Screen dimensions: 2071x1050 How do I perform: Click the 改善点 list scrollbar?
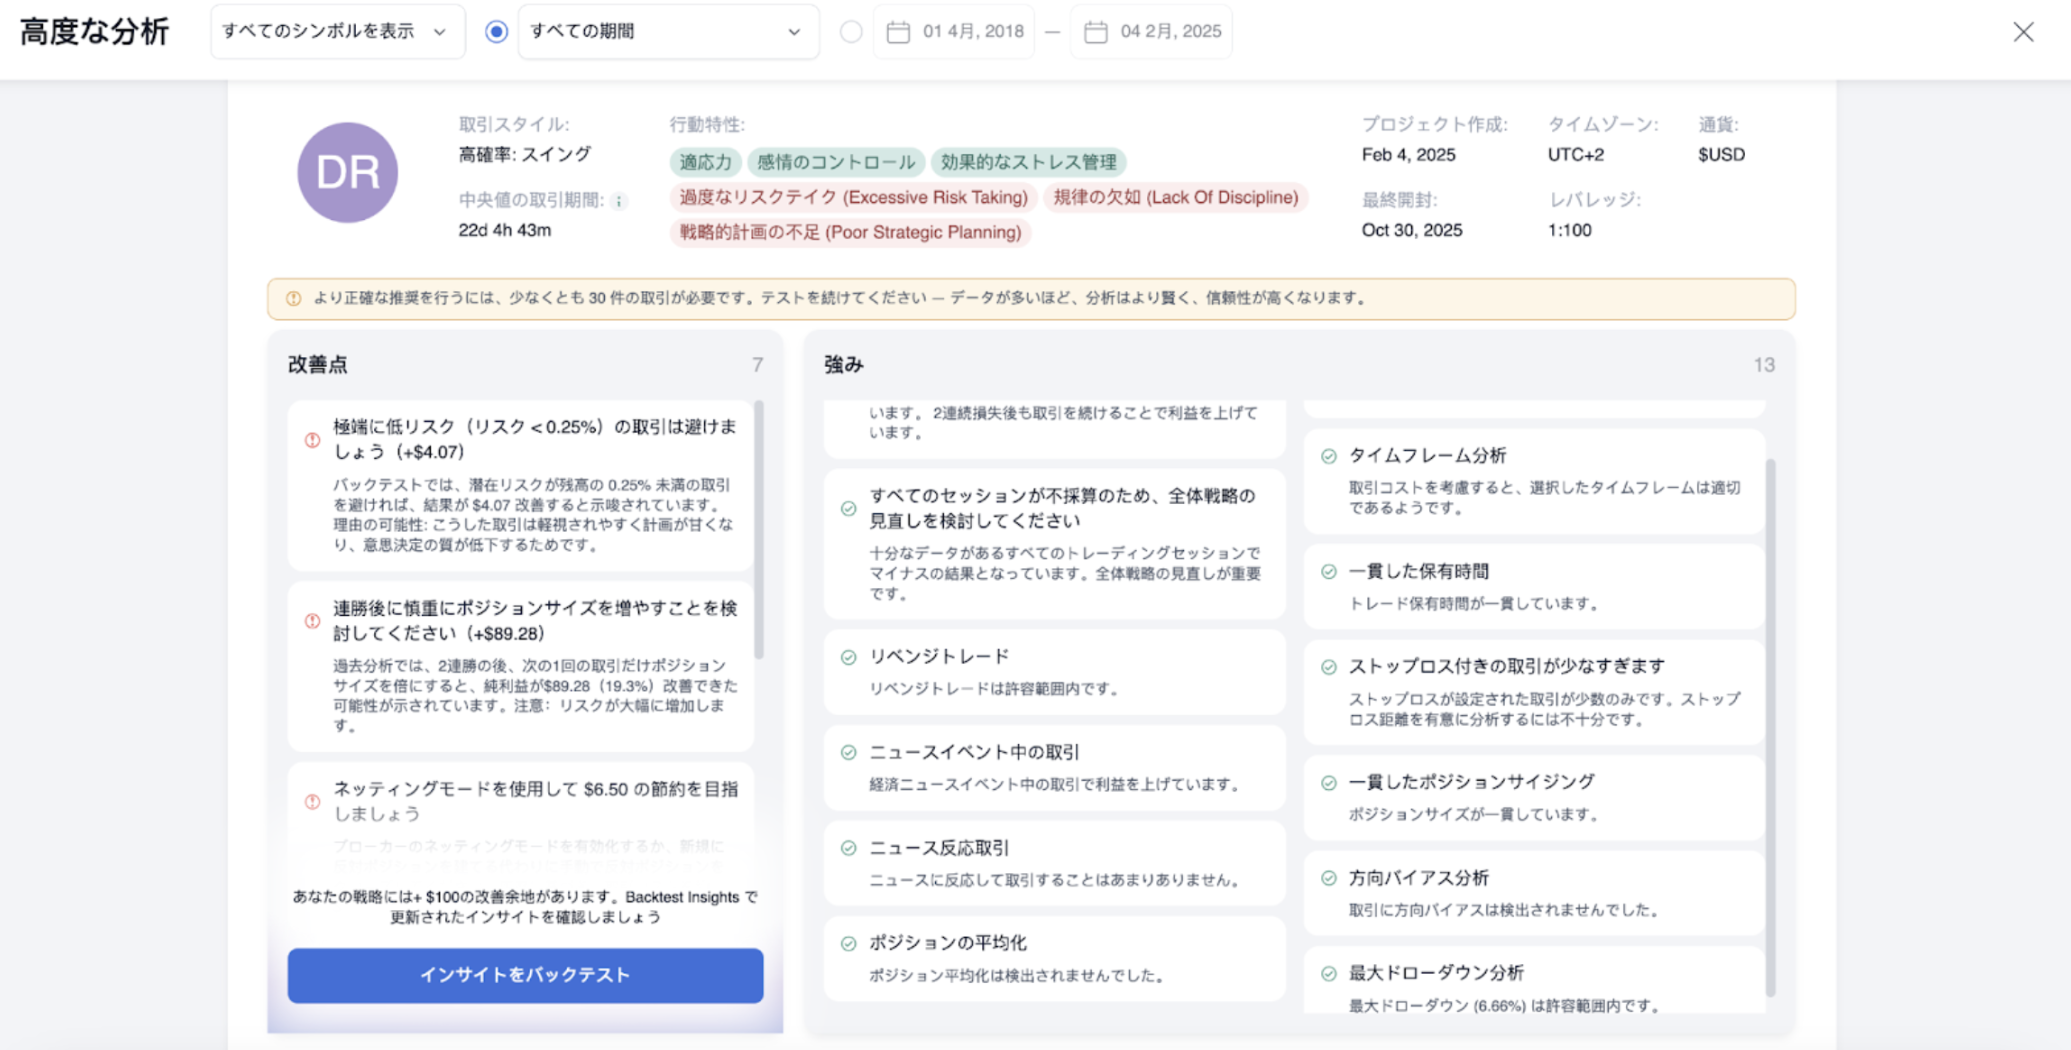(x=758, y=530)
